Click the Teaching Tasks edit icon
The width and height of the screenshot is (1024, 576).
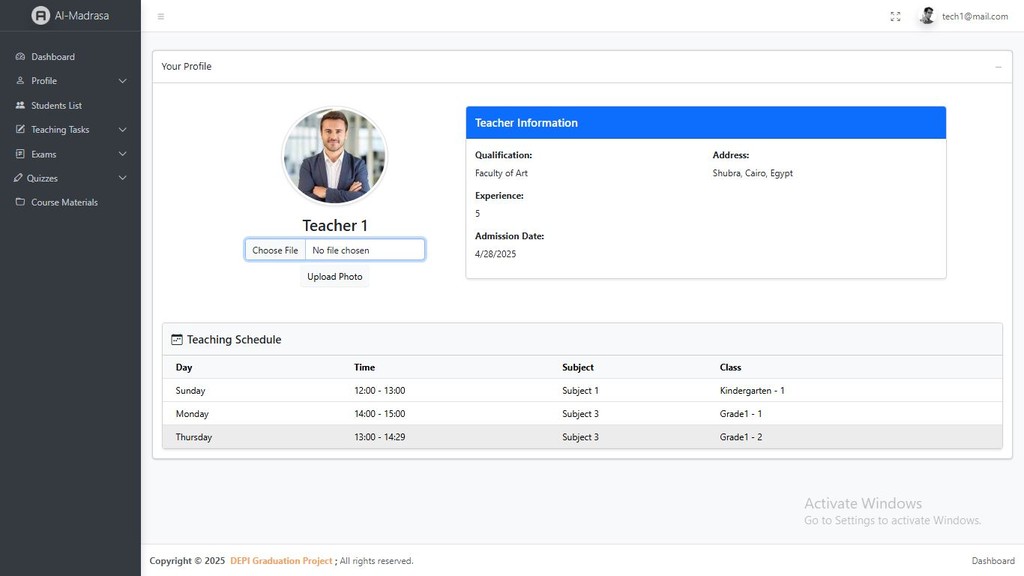[x=20, y=130]
